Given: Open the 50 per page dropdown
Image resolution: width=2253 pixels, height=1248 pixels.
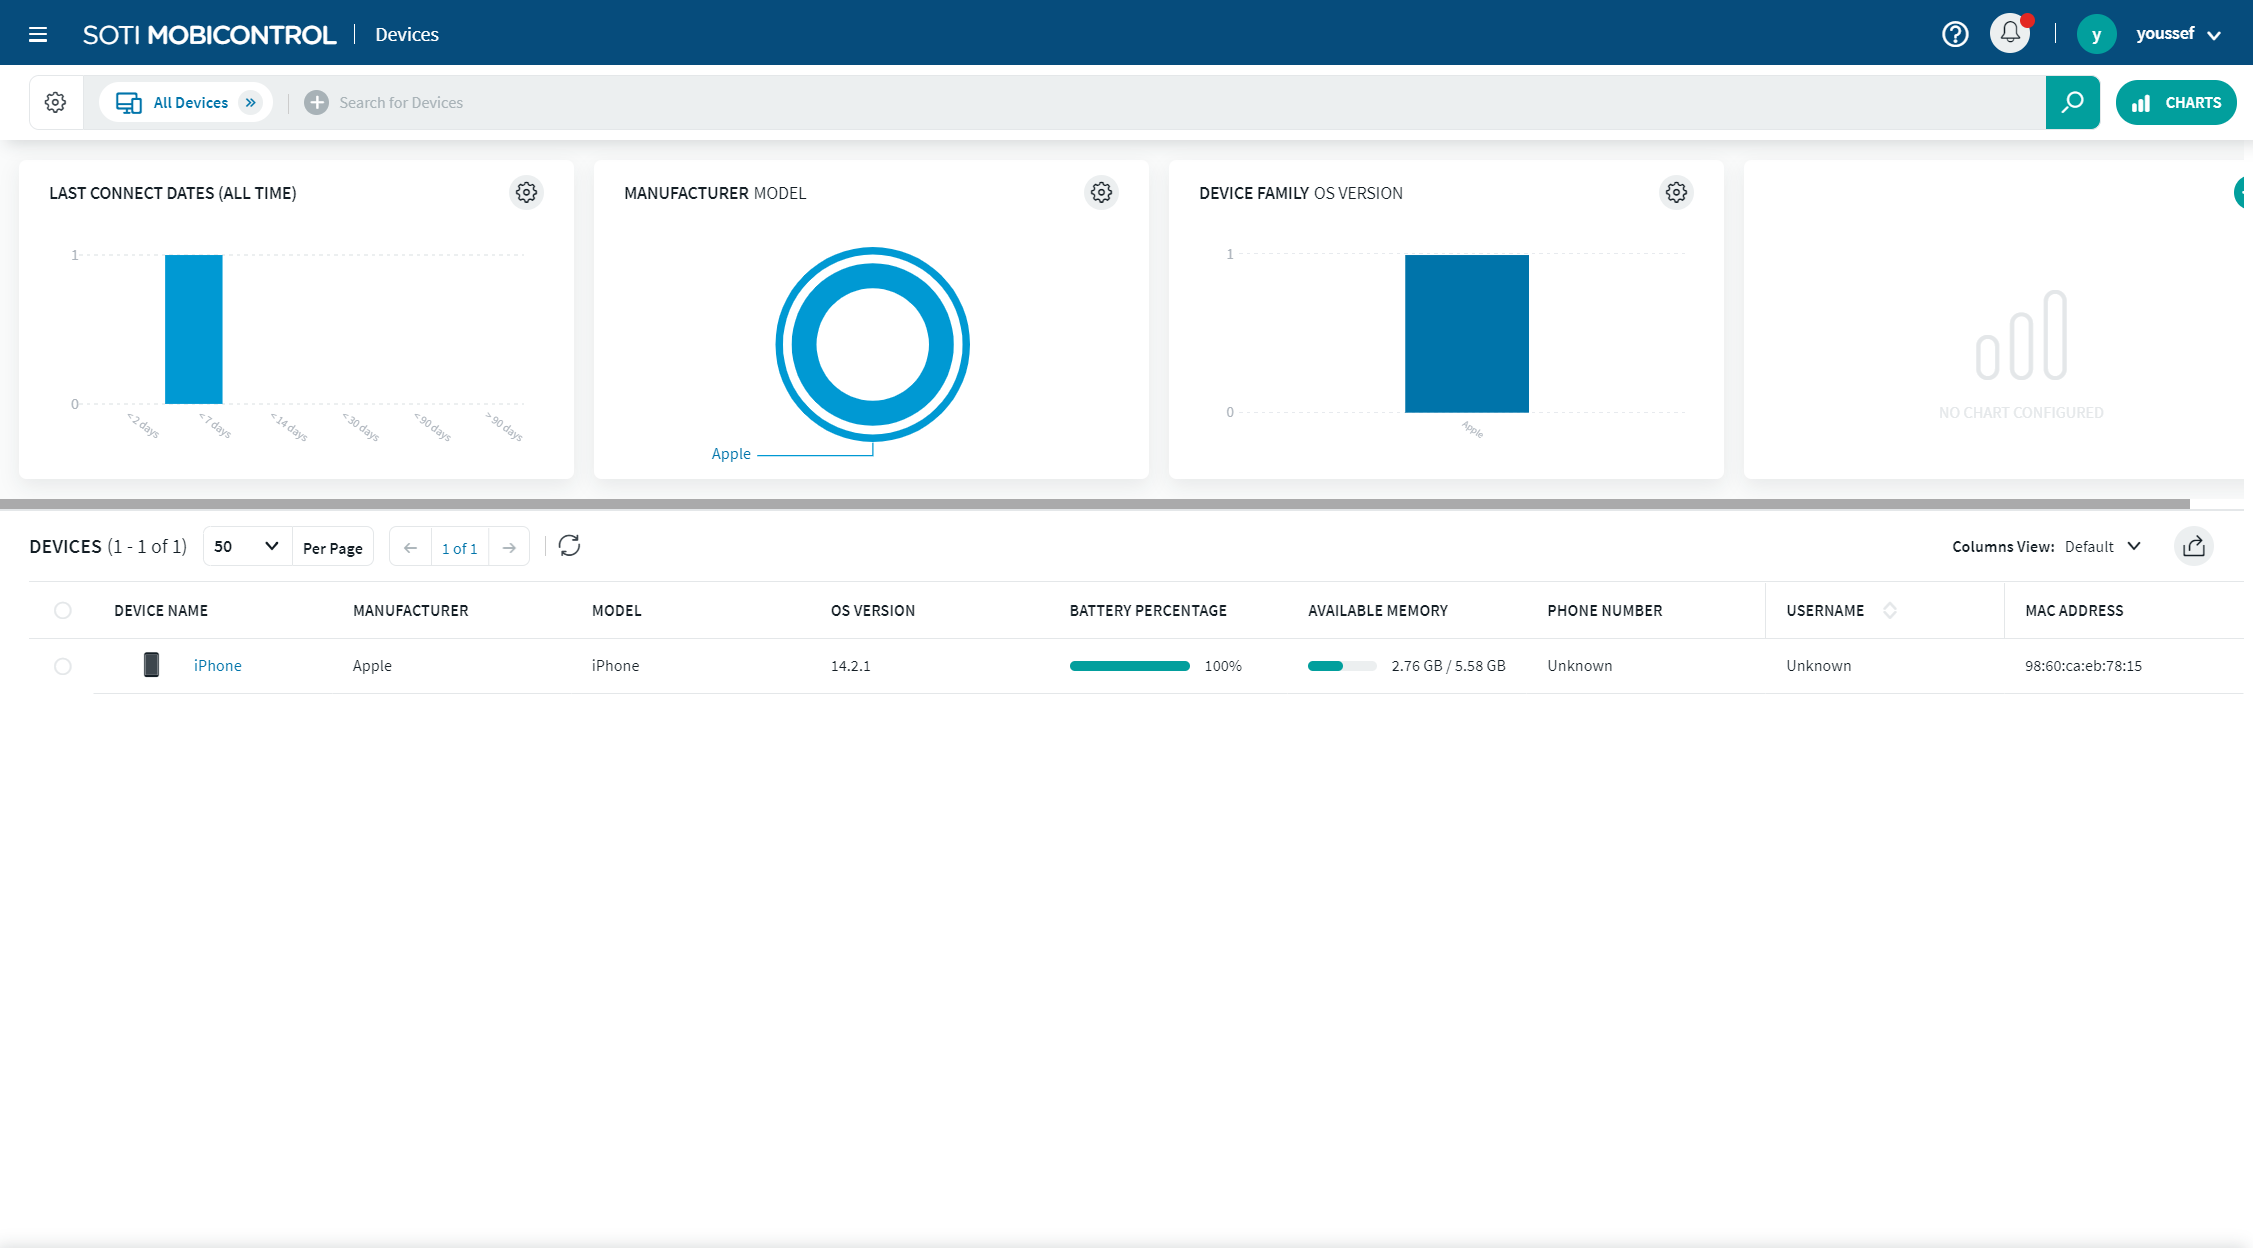Looking at the screenshot, I should coord(246,546).
